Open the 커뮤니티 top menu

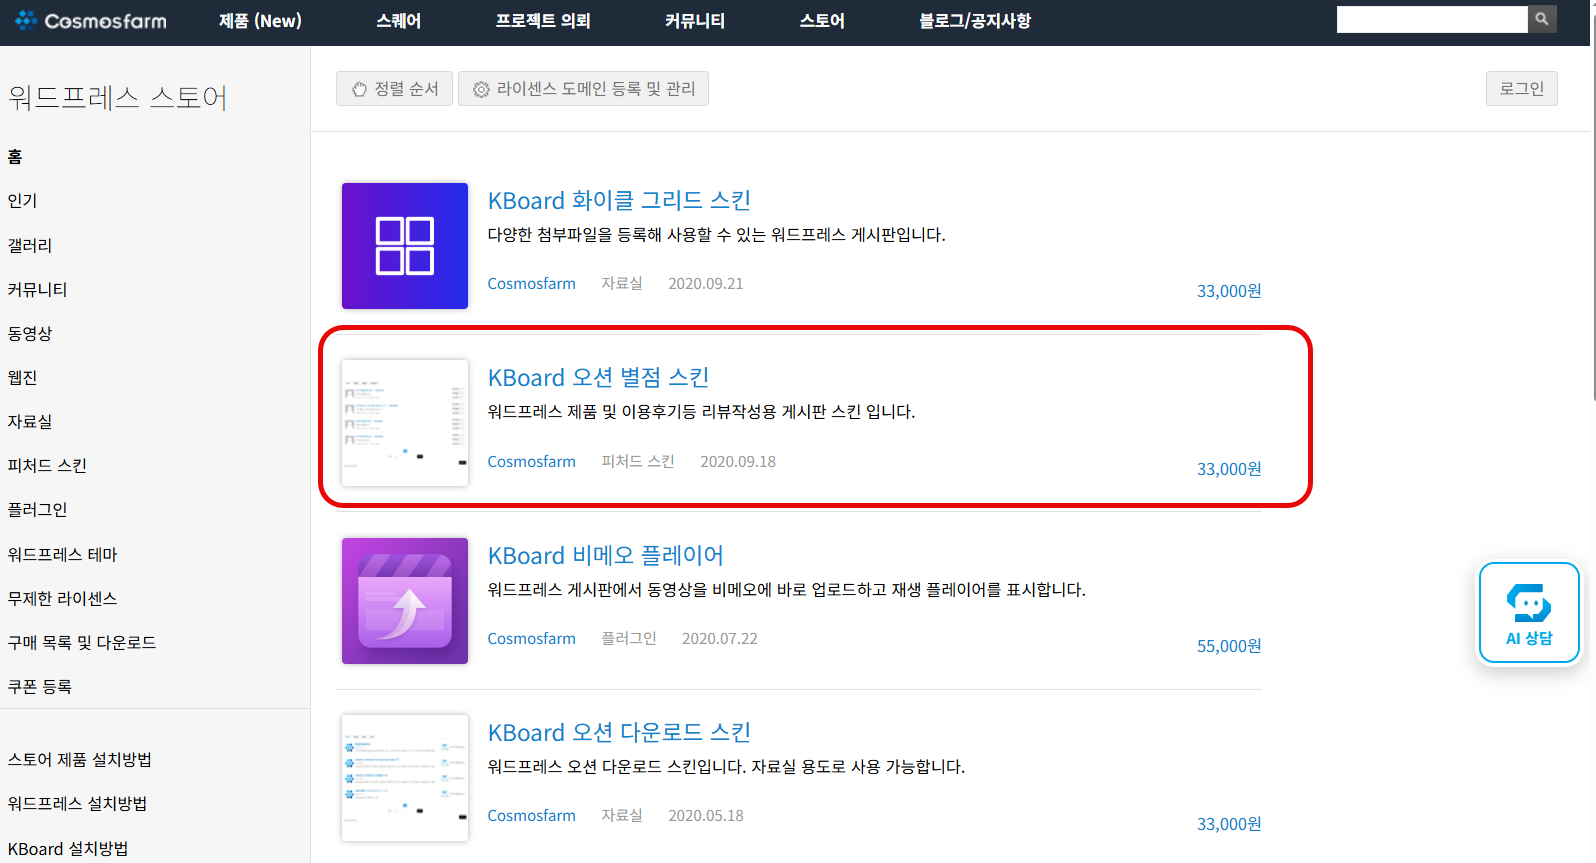pyautogui.click(x=695, y=21)
